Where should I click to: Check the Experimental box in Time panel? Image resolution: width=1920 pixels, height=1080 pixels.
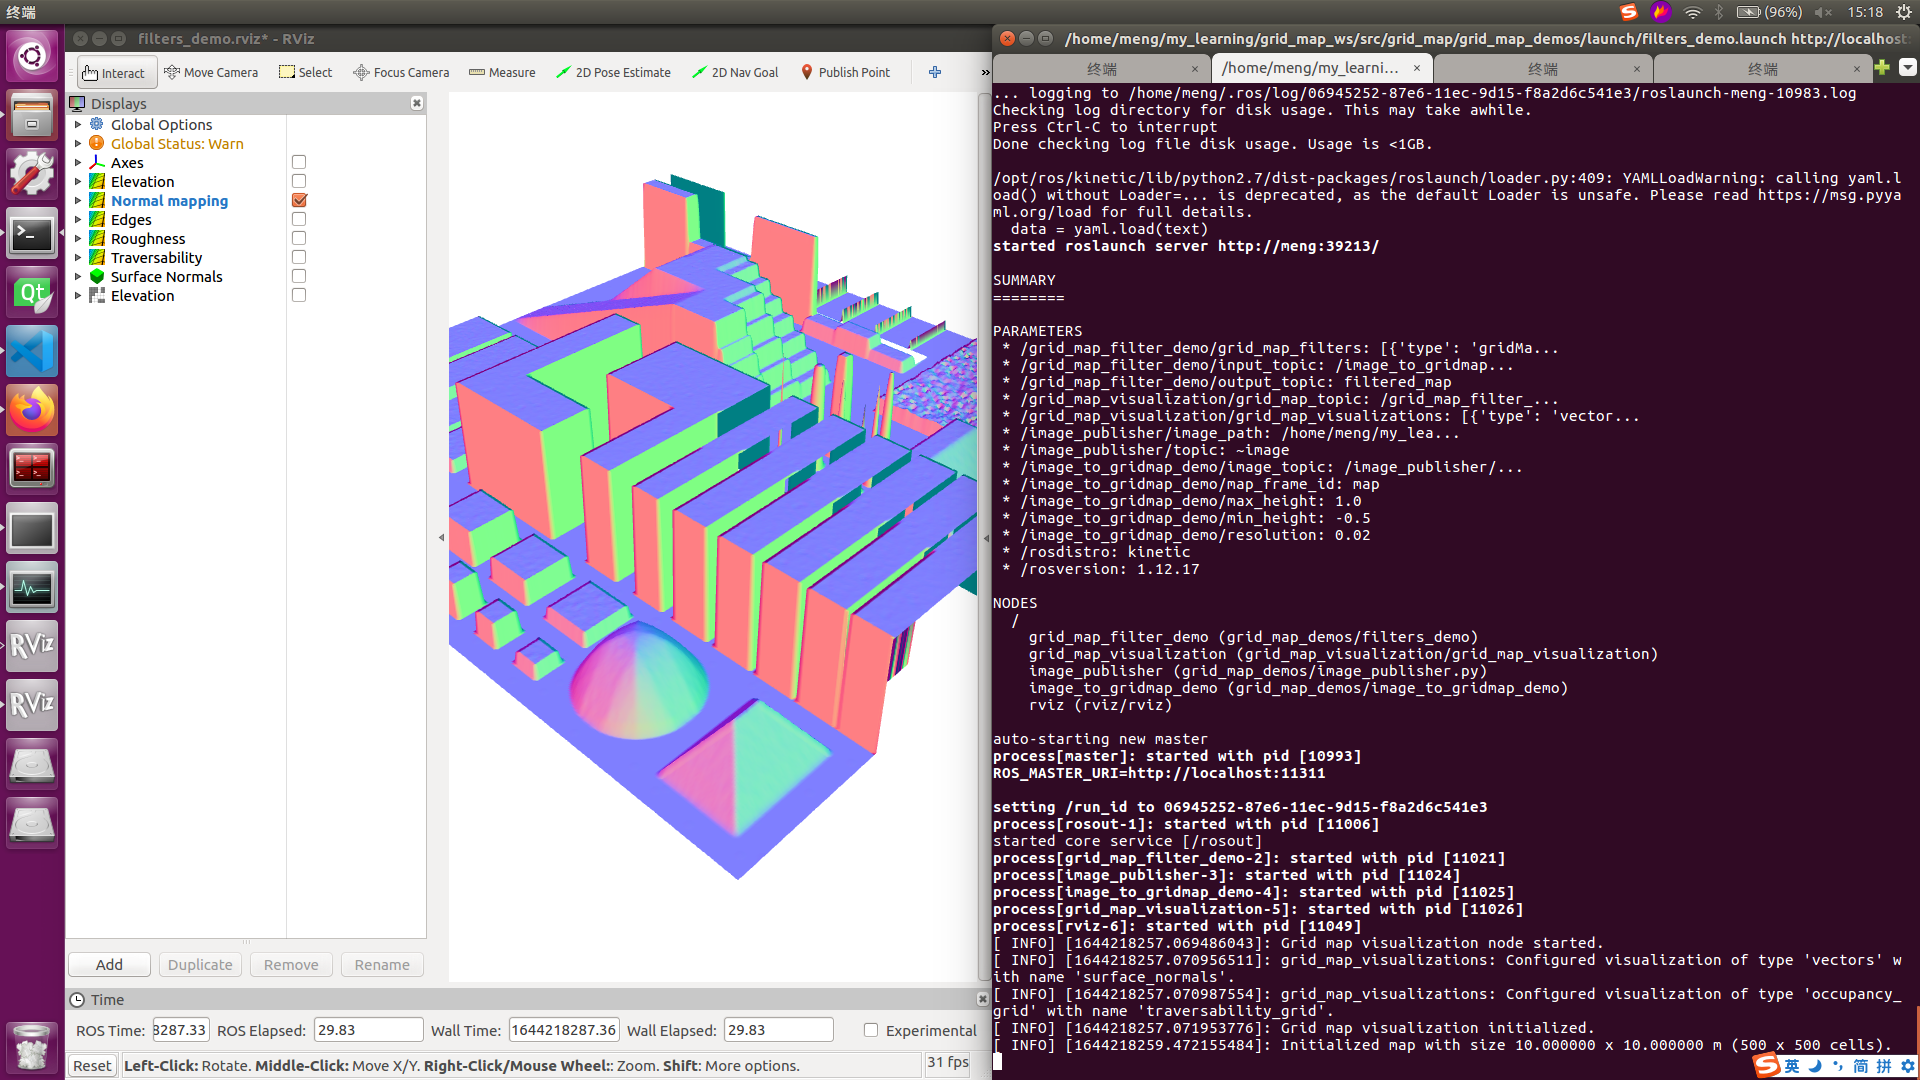[870, 1030]
